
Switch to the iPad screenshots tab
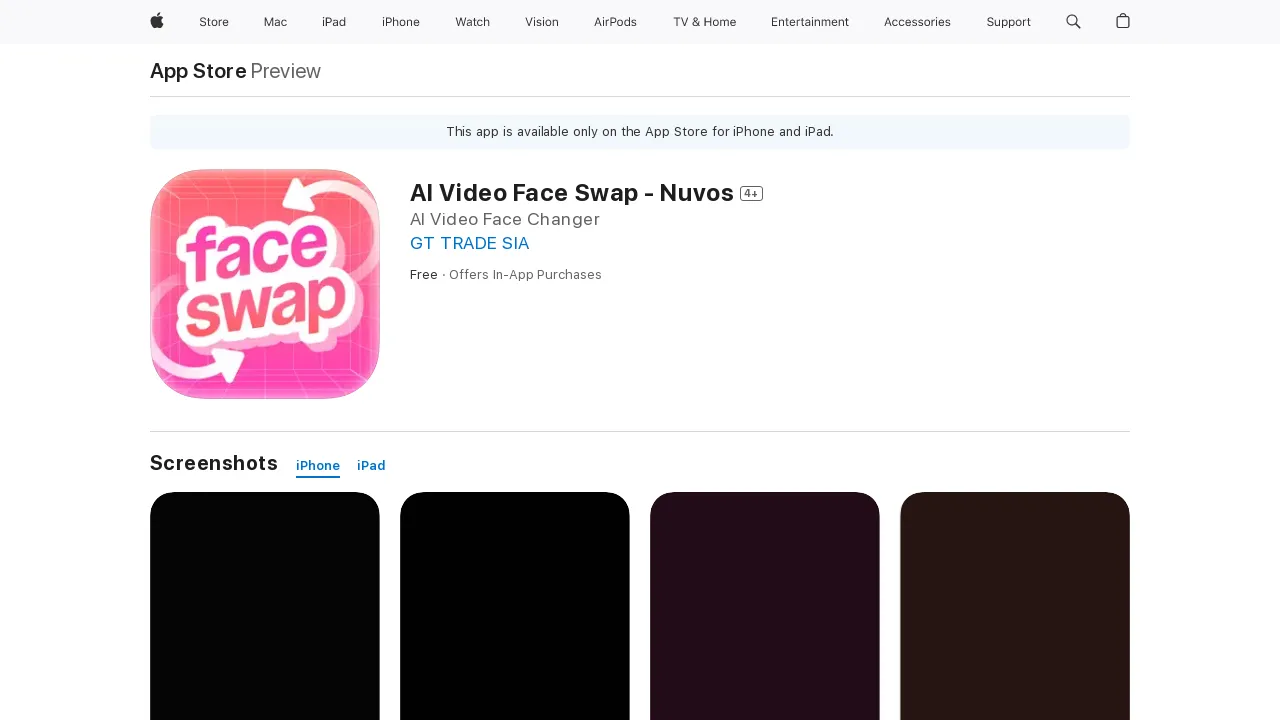click(371, 466)
